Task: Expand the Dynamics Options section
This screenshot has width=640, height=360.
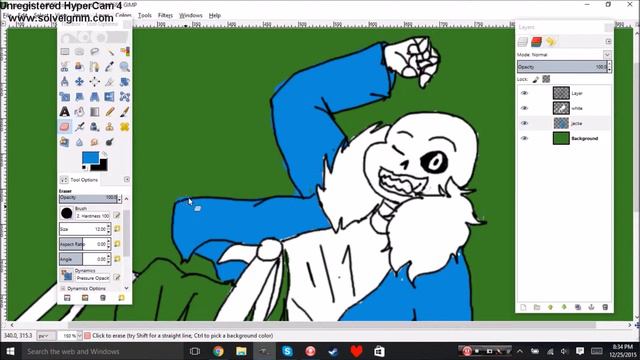Action: 63,288
